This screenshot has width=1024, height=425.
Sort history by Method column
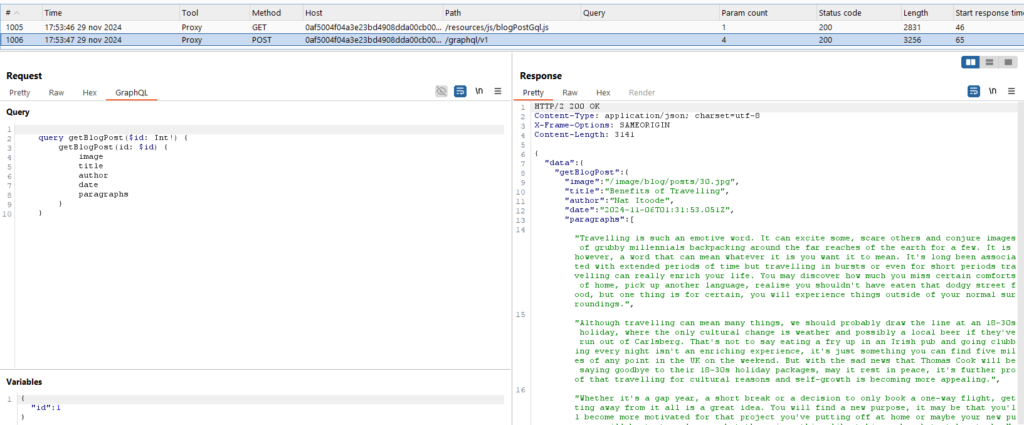pos(276,13)
